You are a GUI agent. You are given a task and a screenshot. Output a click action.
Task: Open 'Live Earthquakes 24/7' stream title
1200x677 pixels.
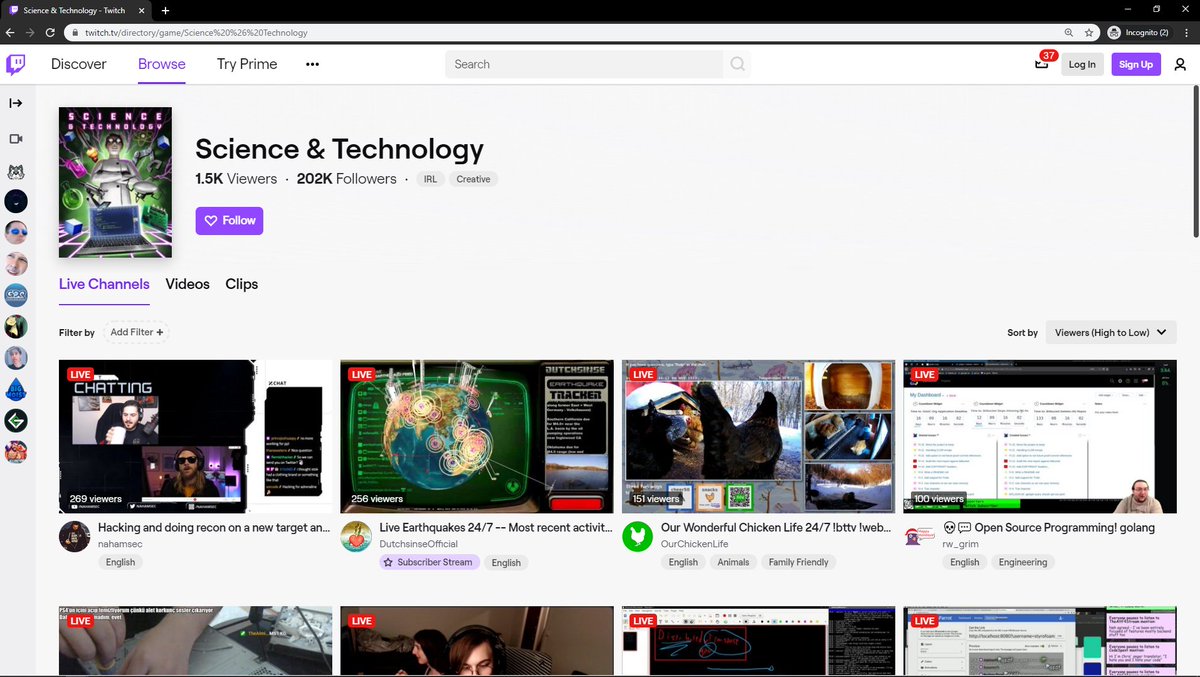pos(496,527)
